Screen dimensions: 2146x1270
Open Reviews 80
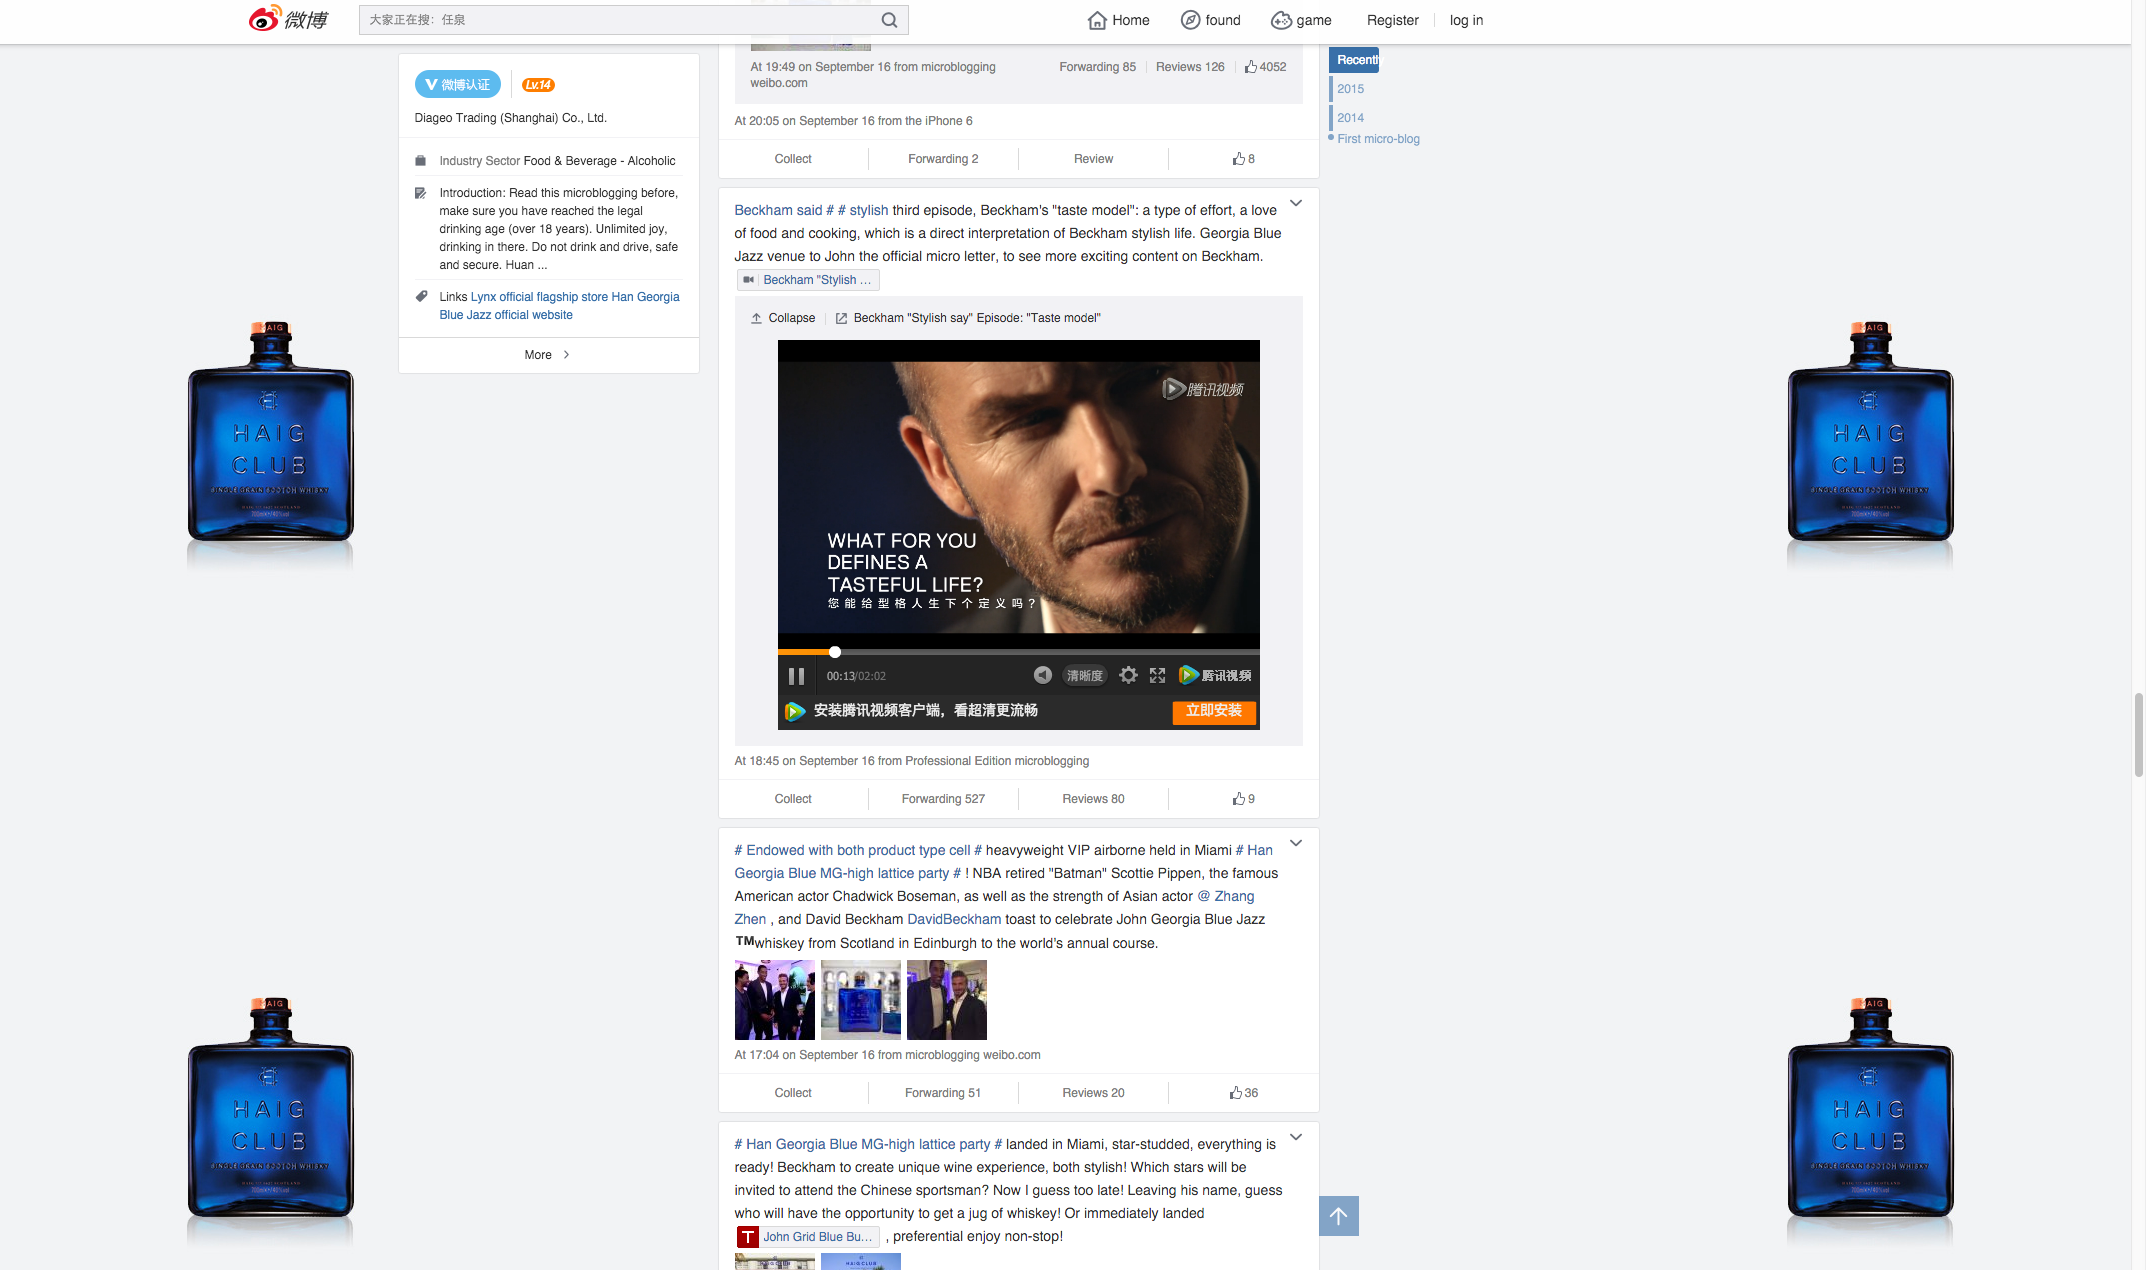point(1093,799)
